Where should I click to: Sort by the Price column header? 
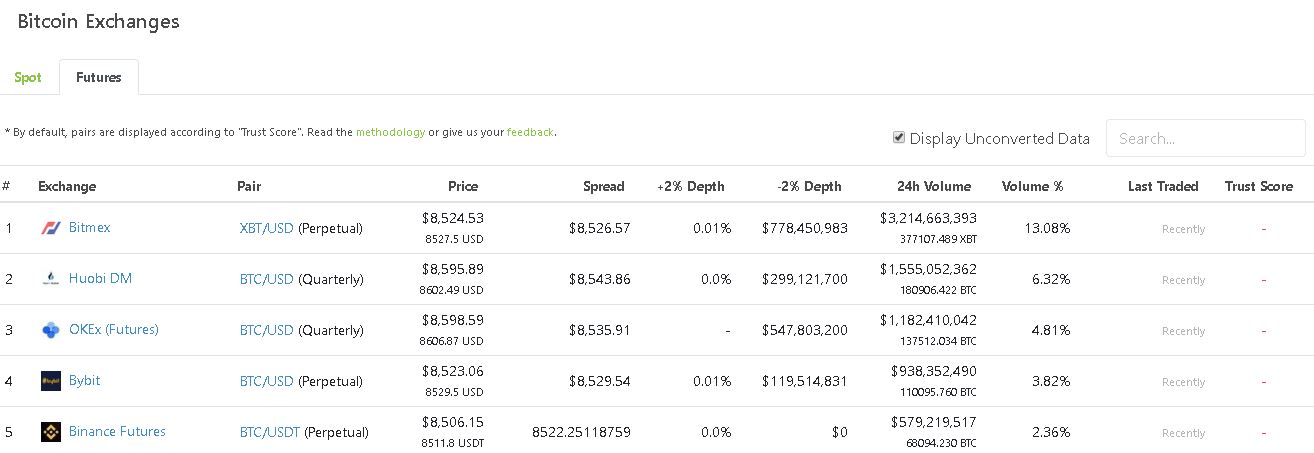[463, 186]
